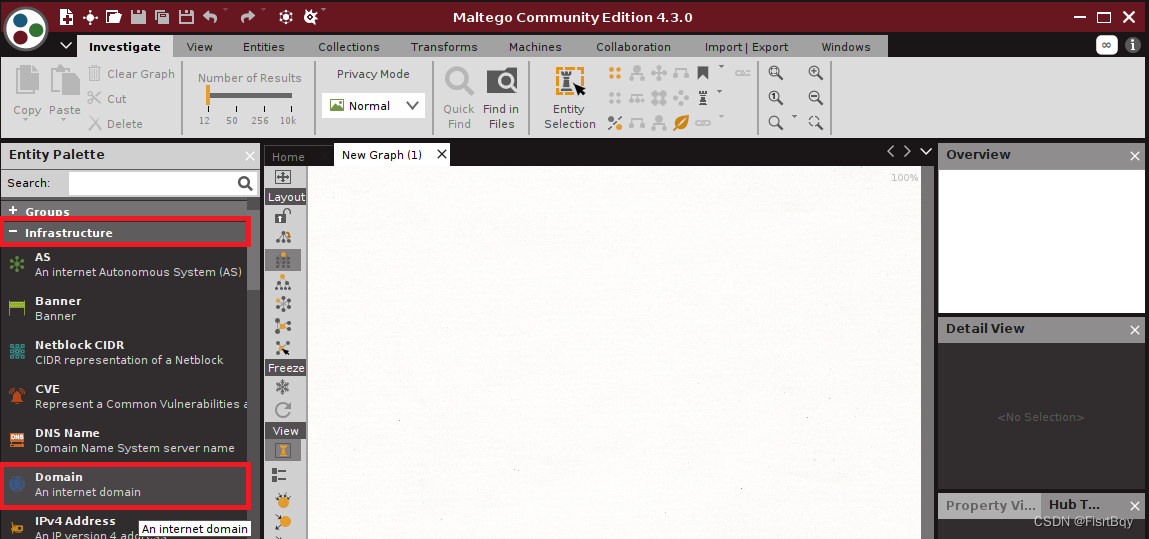Open the zoom magnifier dropdown arrow
This screenshot has width=1149, height=539.
794,117
